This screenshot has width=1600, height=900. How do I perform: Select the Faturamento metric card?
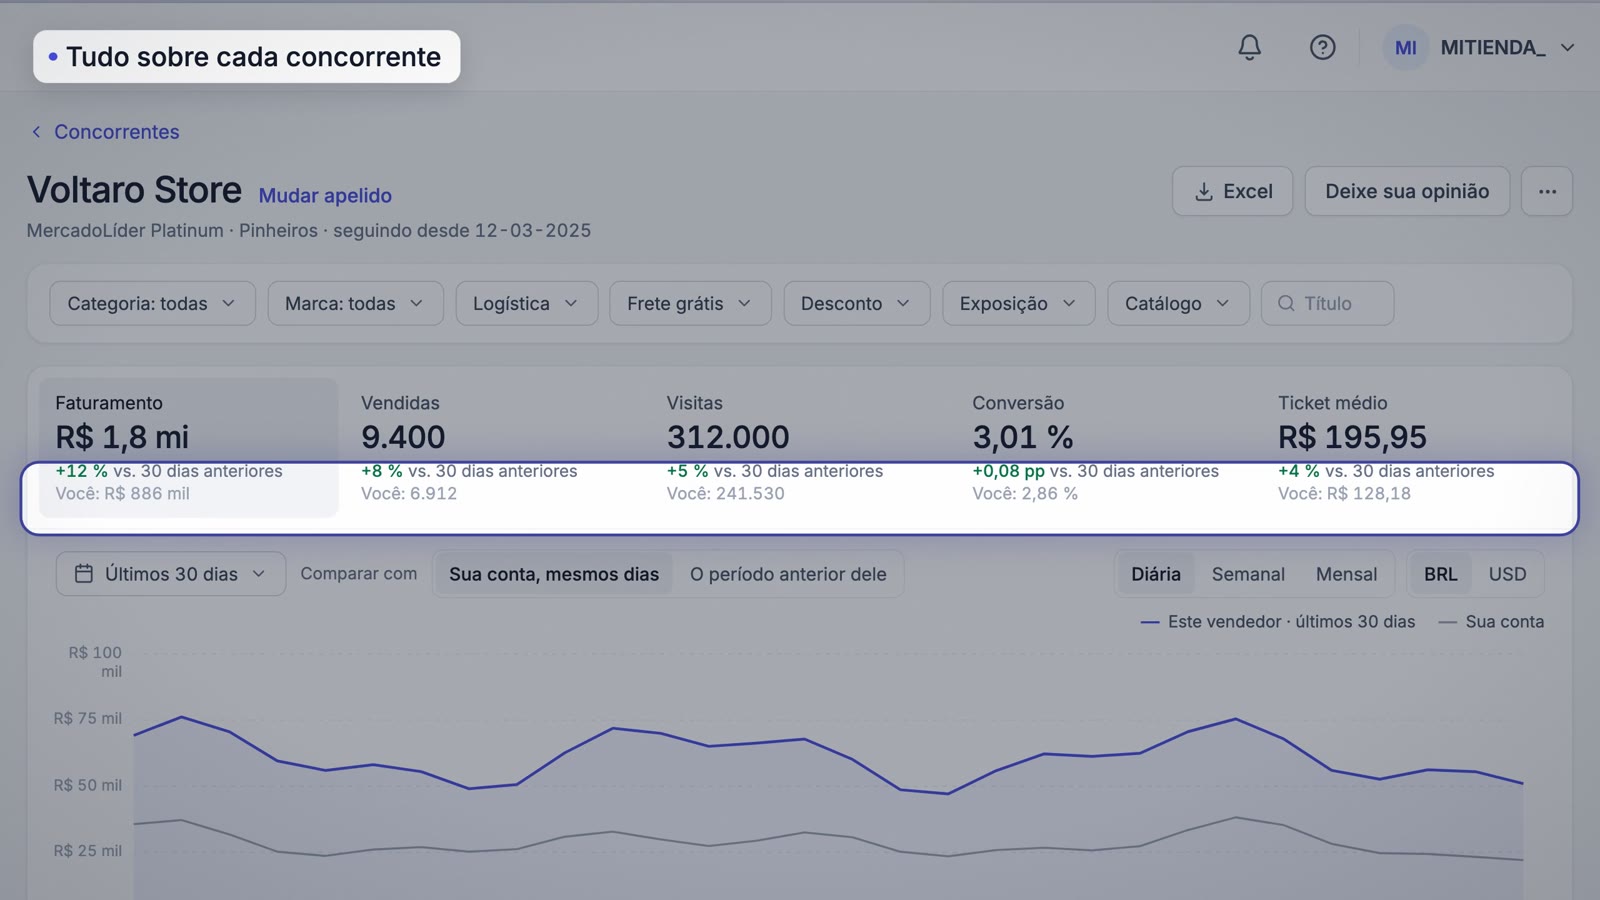pyautogui.click(x=188, y=447)
